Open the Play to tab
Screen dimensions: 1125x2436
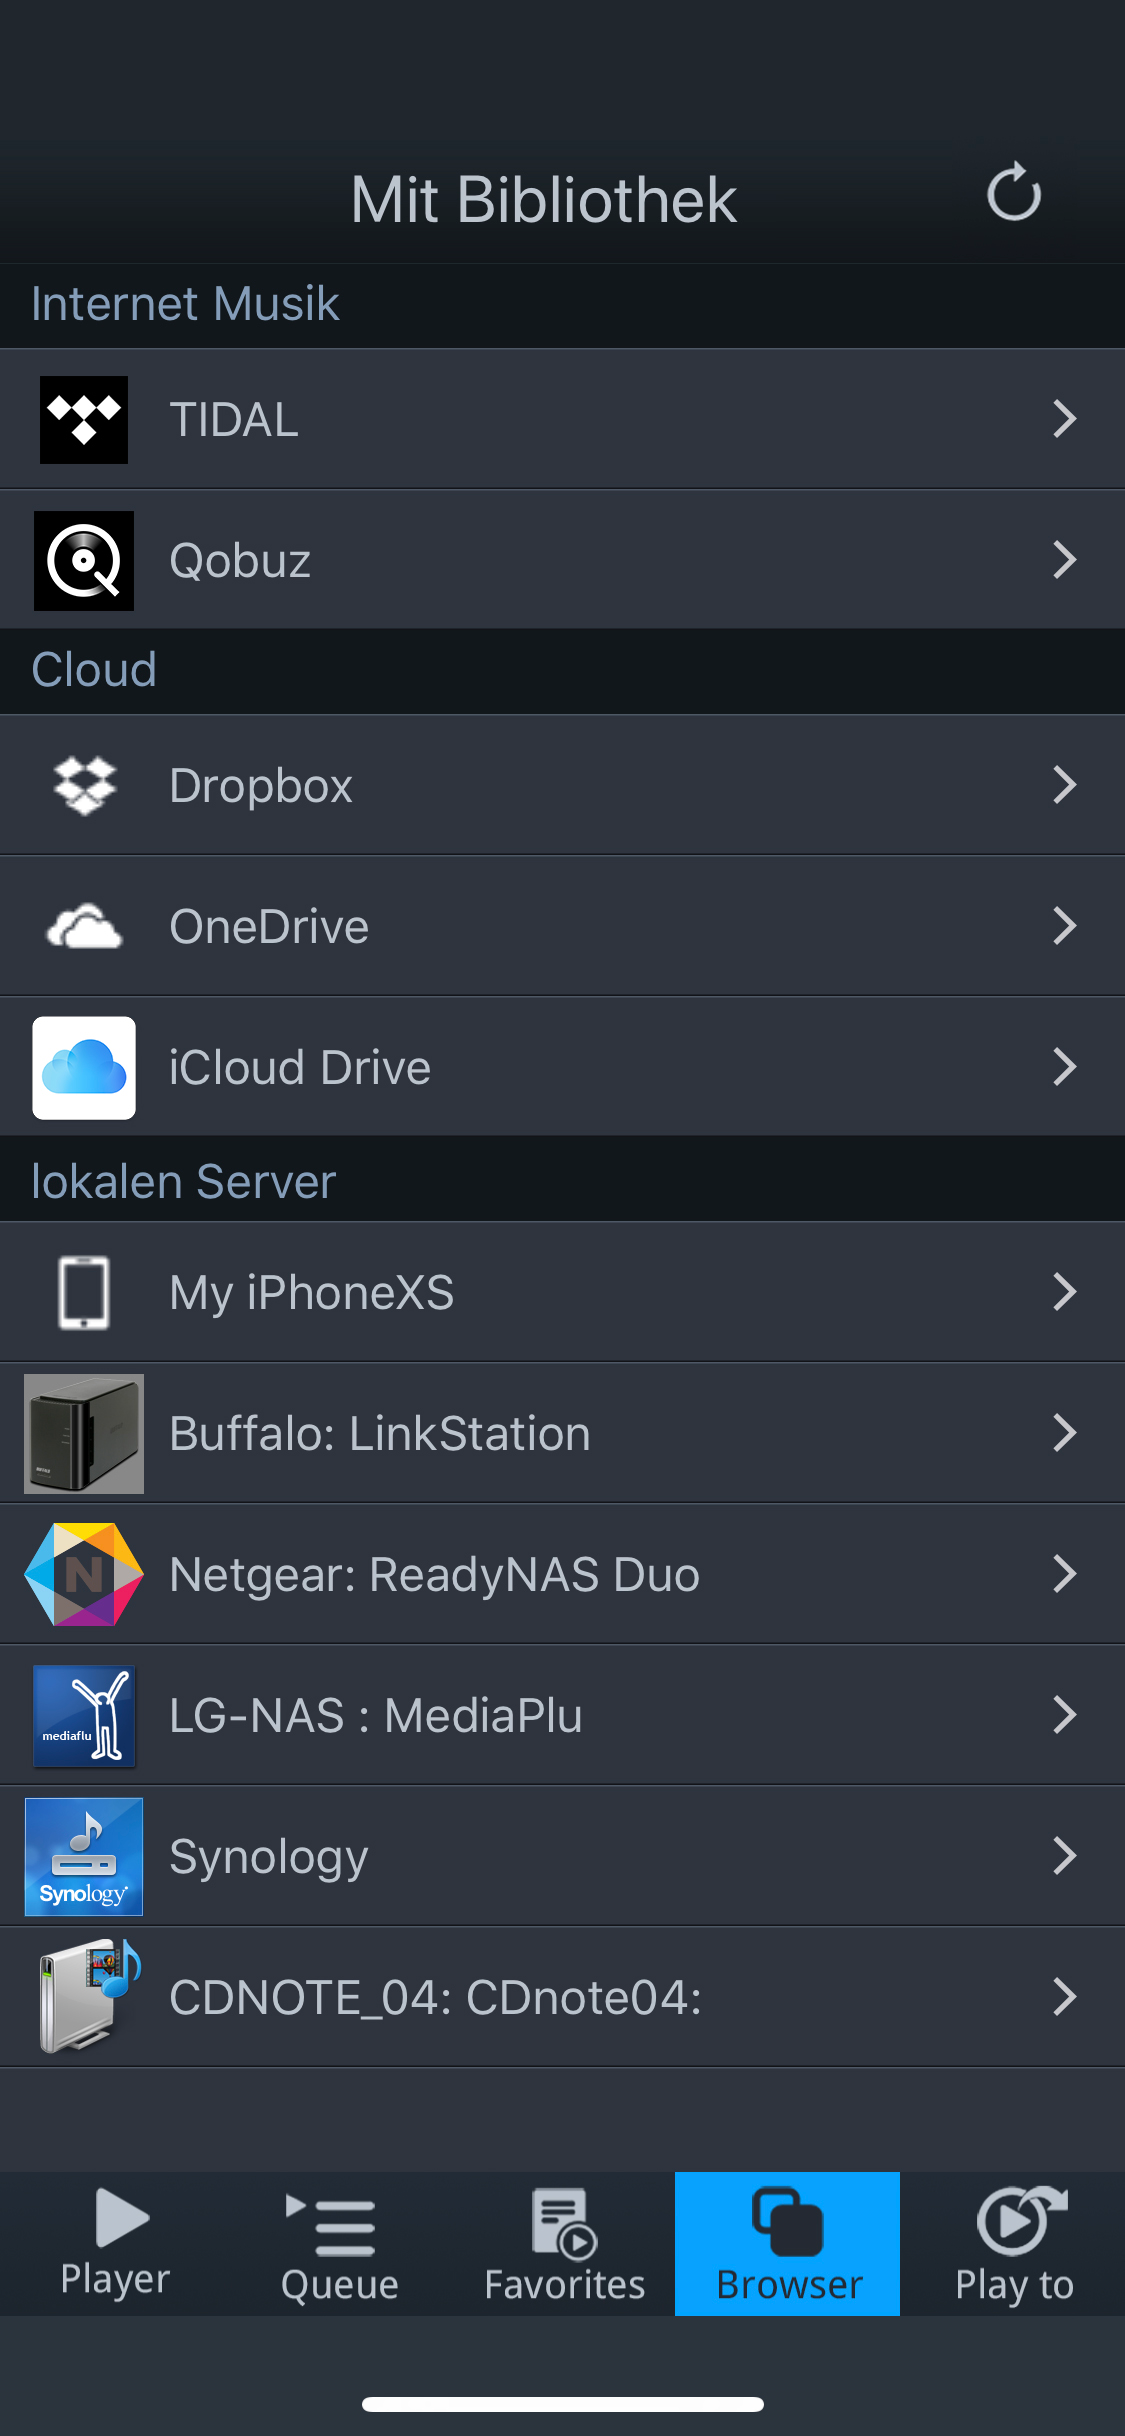click(x=1013, y=2243)
